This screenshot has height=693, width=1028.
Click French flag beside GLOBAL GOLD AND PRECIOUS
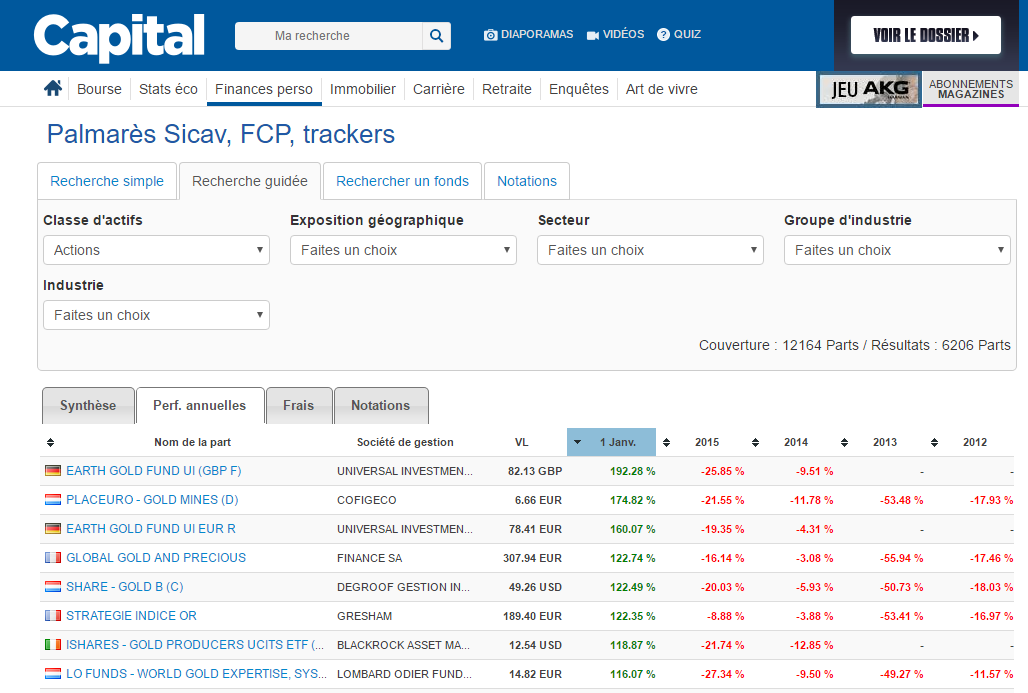[53, 557]
